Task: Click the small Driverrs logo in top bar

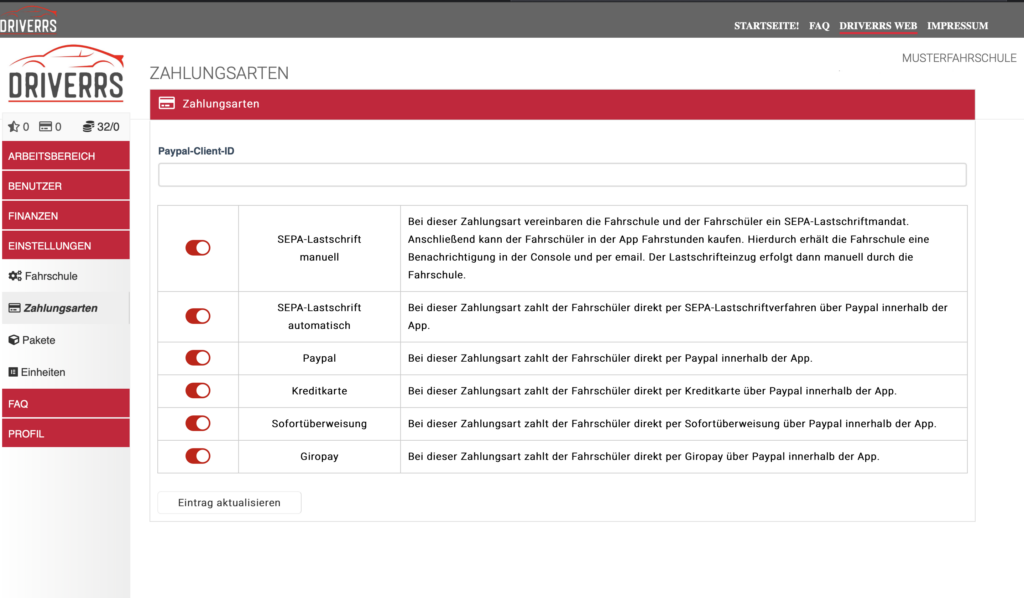Action: coord(29,20)
